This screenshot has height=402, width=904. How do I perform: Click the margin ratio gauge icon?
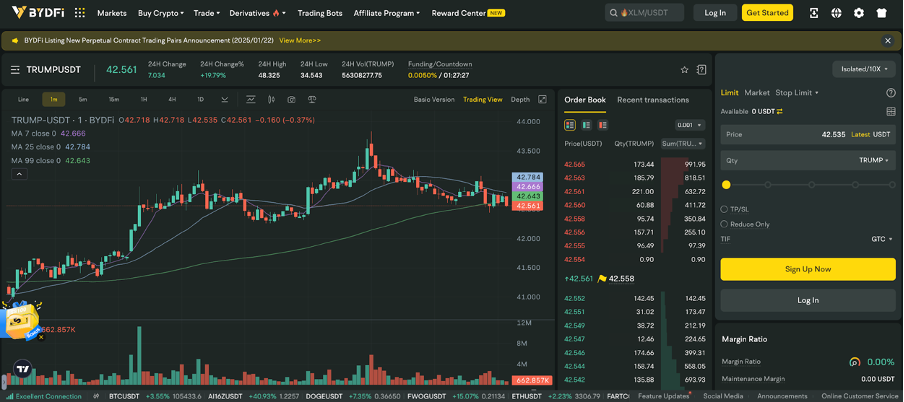854,362
